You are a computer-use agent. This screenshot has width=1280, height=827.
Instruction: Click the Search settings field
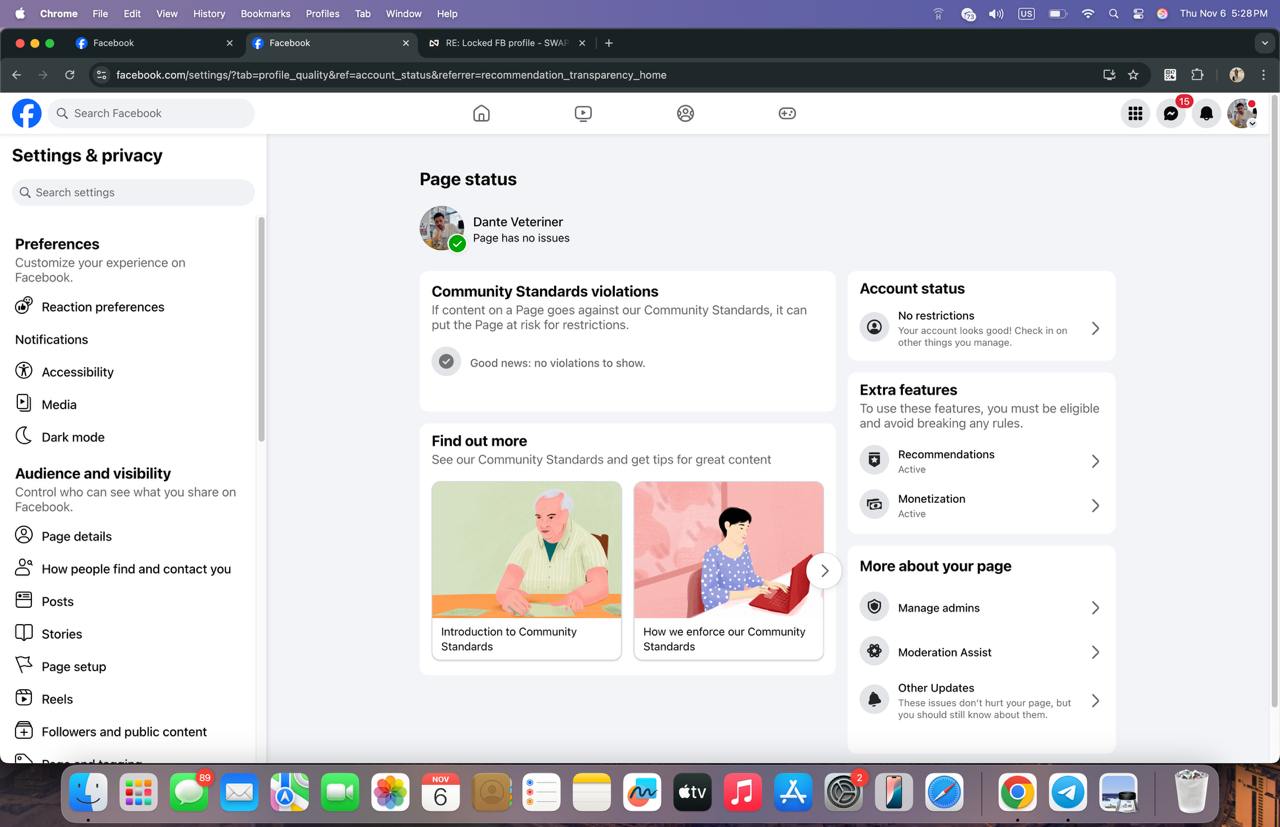pyautogui.click(x=133, y=192)
